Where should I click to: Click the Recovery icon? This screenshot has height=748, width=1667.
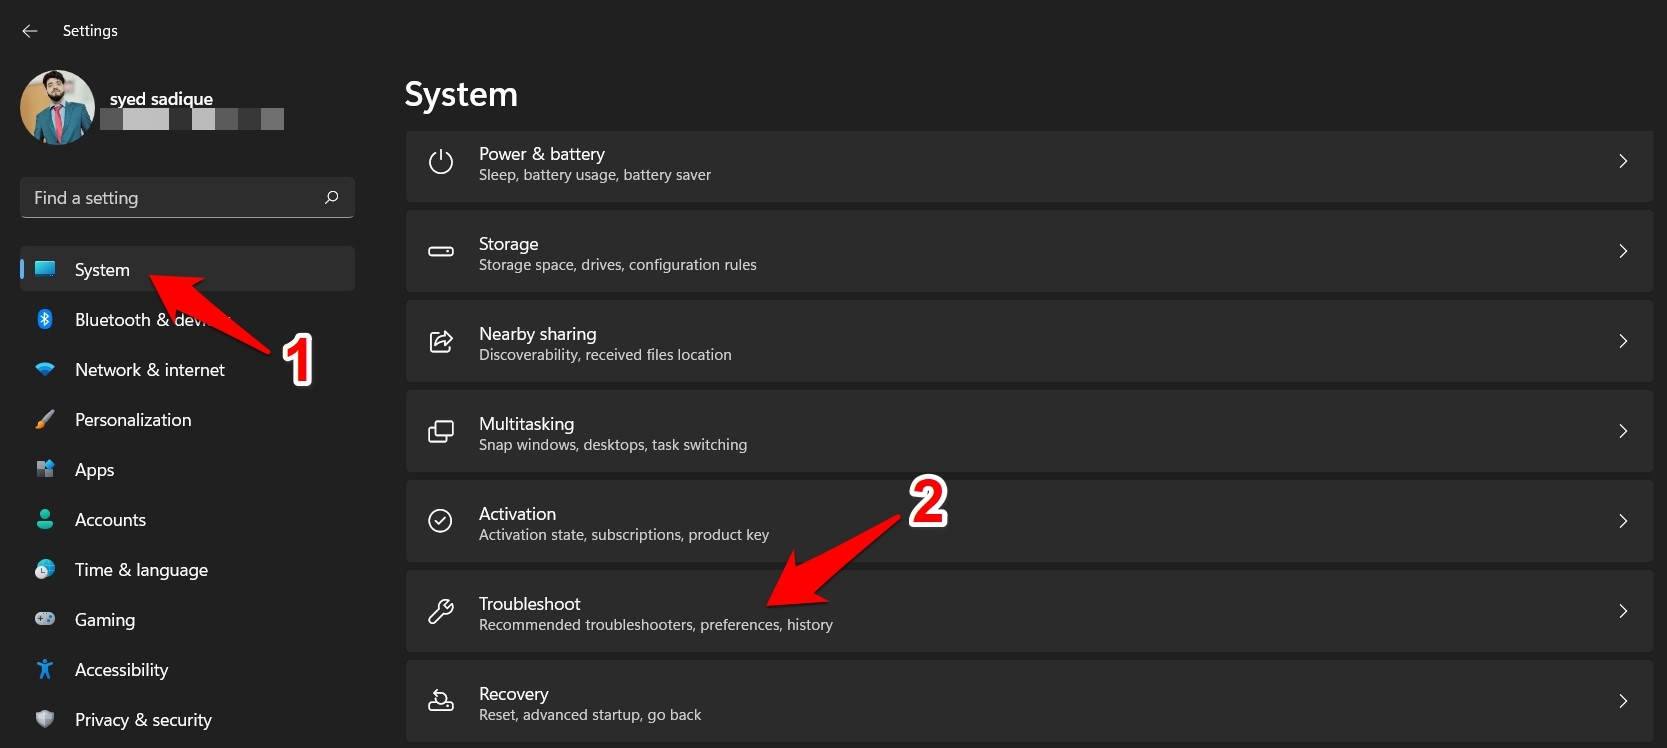coord(441,701)
